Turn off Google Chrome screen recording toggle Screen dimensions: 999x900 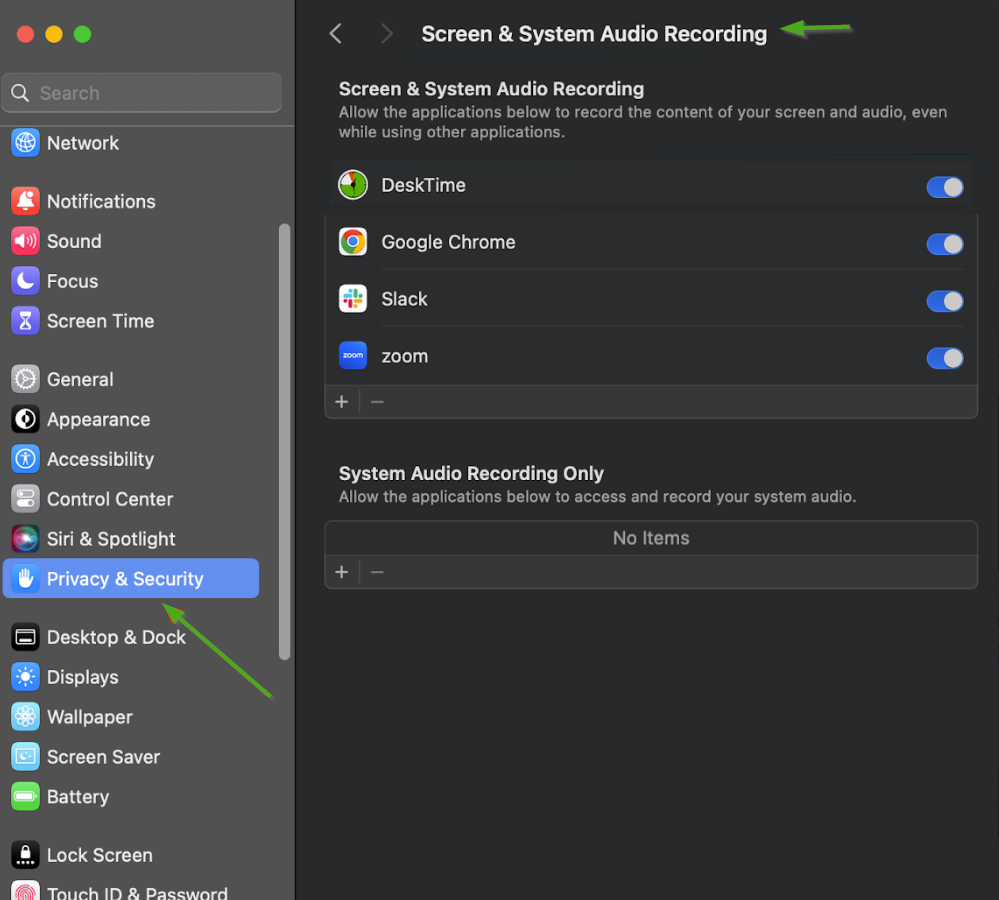click(x=944, y=244)
